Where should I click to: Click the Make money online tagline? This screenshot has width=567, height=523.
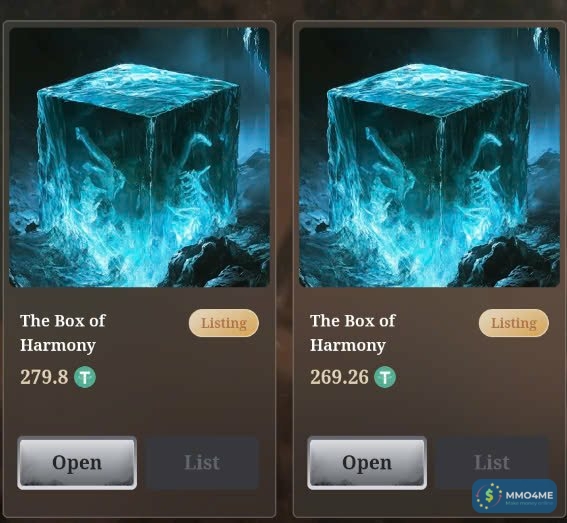529,503
